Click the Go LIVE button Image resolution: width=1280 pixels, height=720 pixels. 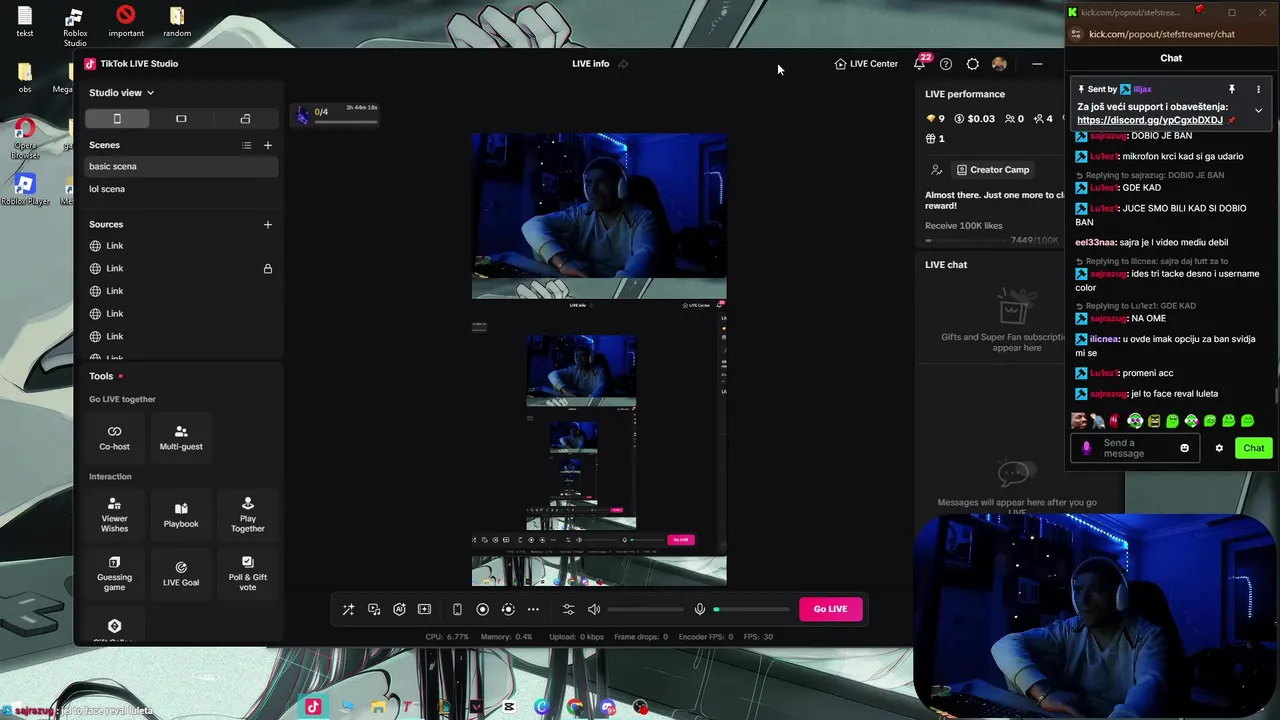point(830,609)
